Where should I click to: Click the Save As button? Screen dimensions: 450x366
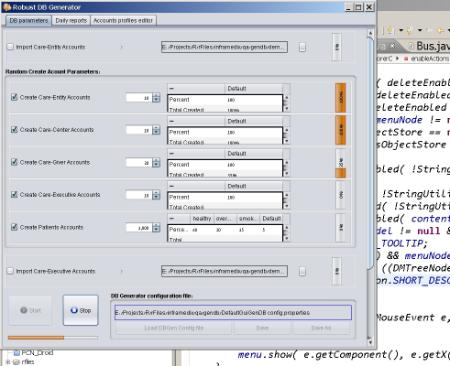[321, 328]
